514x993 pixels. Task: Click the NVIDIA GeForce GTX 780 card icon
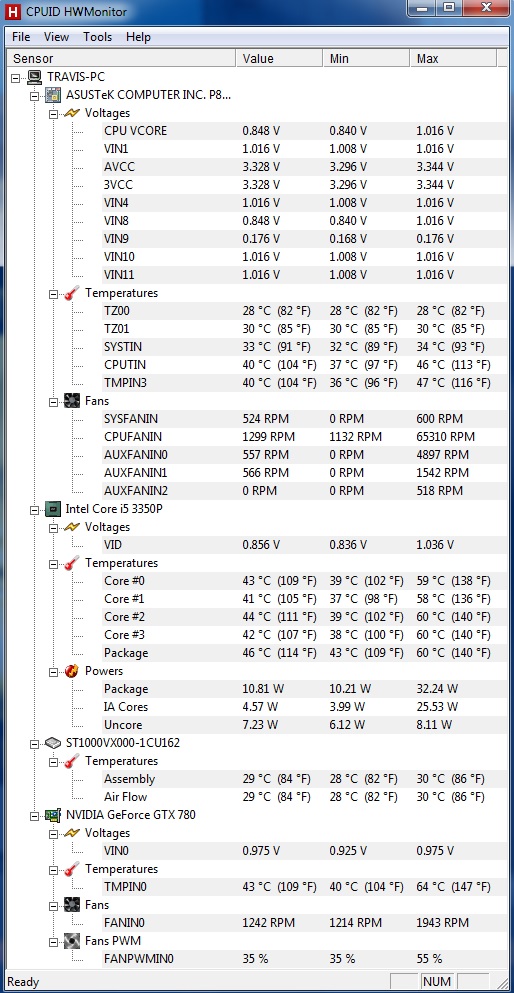(x=53, y=815)
